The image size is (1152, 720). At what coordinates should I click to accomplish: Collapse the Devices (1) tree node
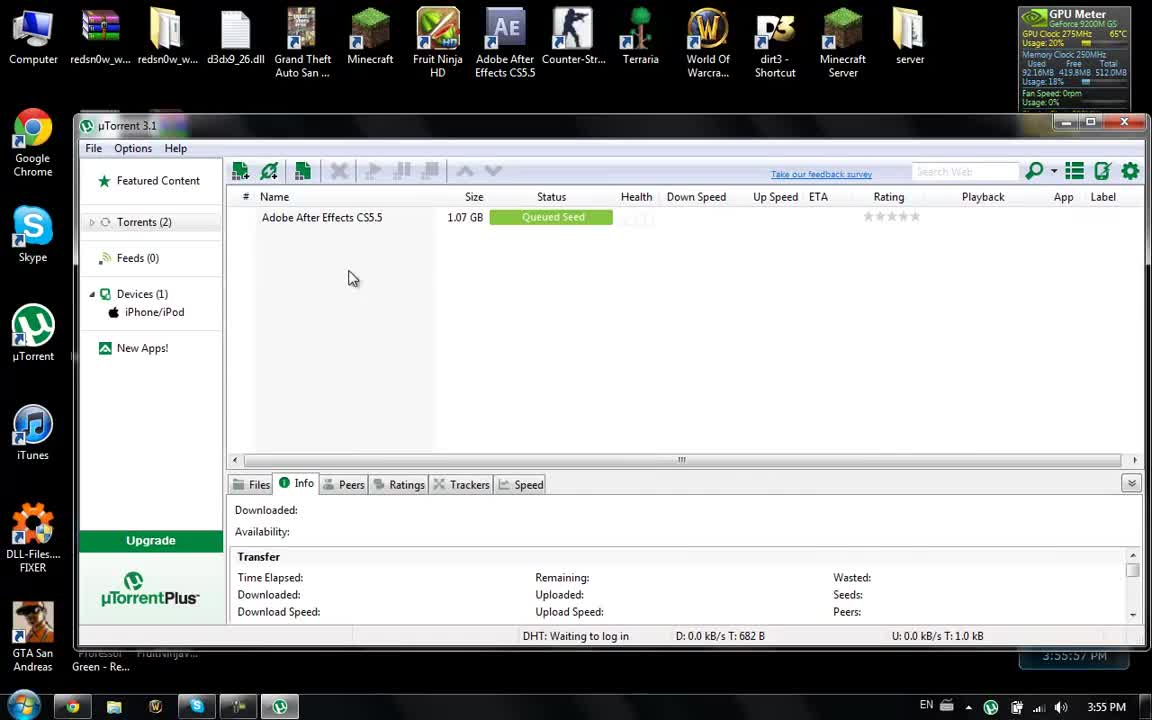[x=92, y=294]
